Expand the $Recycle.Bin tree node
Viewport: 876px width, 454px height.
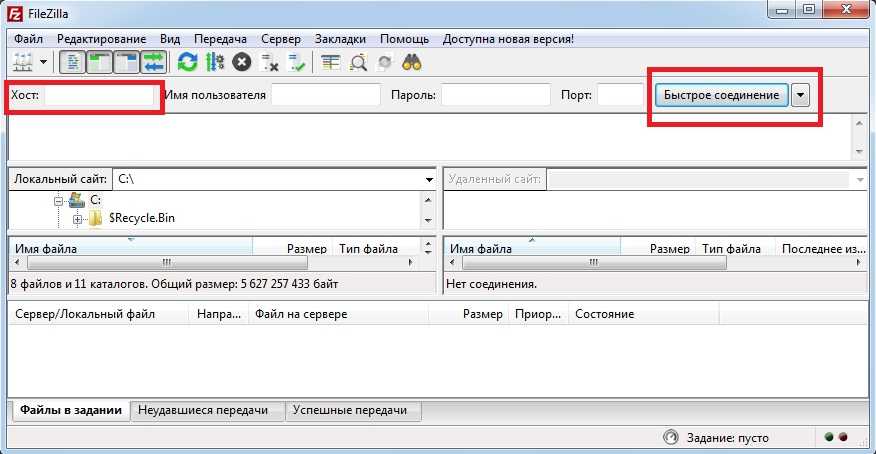pos(77,218)
